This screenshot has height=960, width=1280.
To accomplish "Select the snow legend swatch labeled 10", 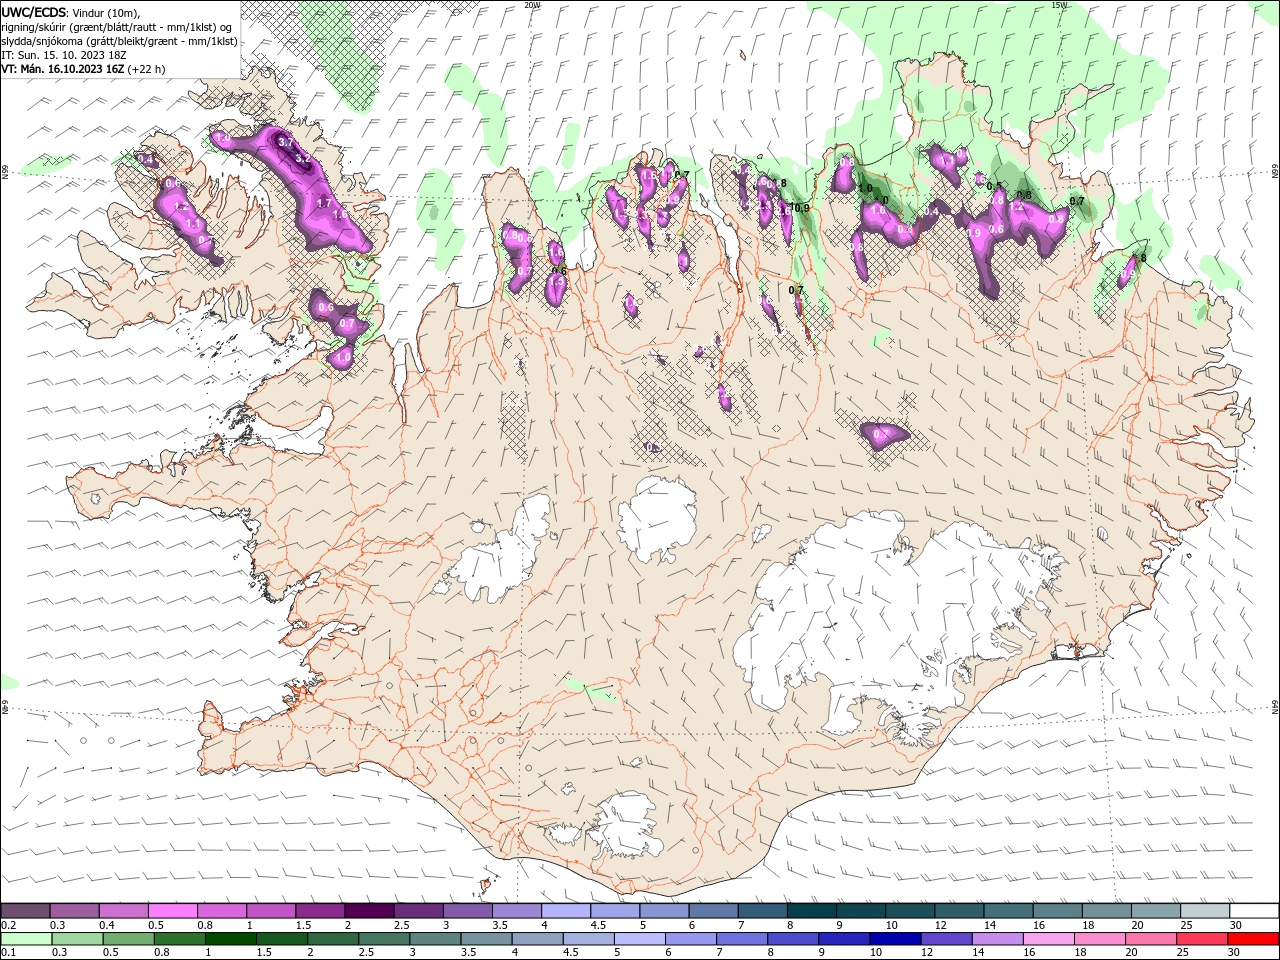I will [x=908, y=911].
